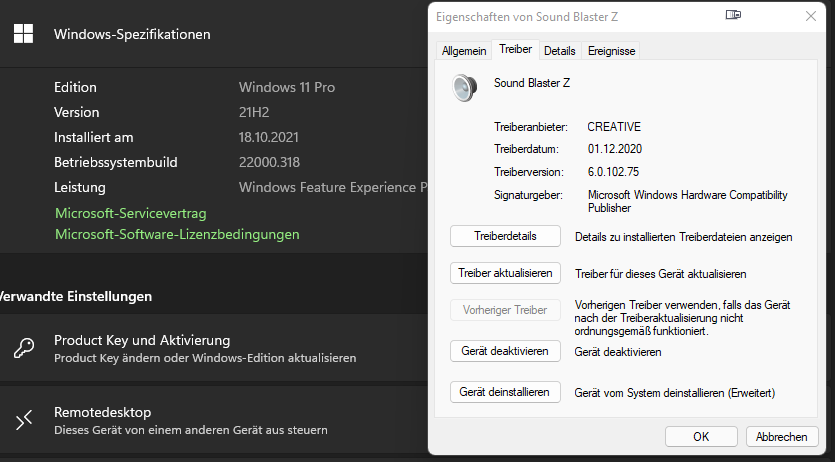Screen dimensions: 835x462
Task: Open the Microsoft-Servicevertrag link
Action: click(131, 213)
